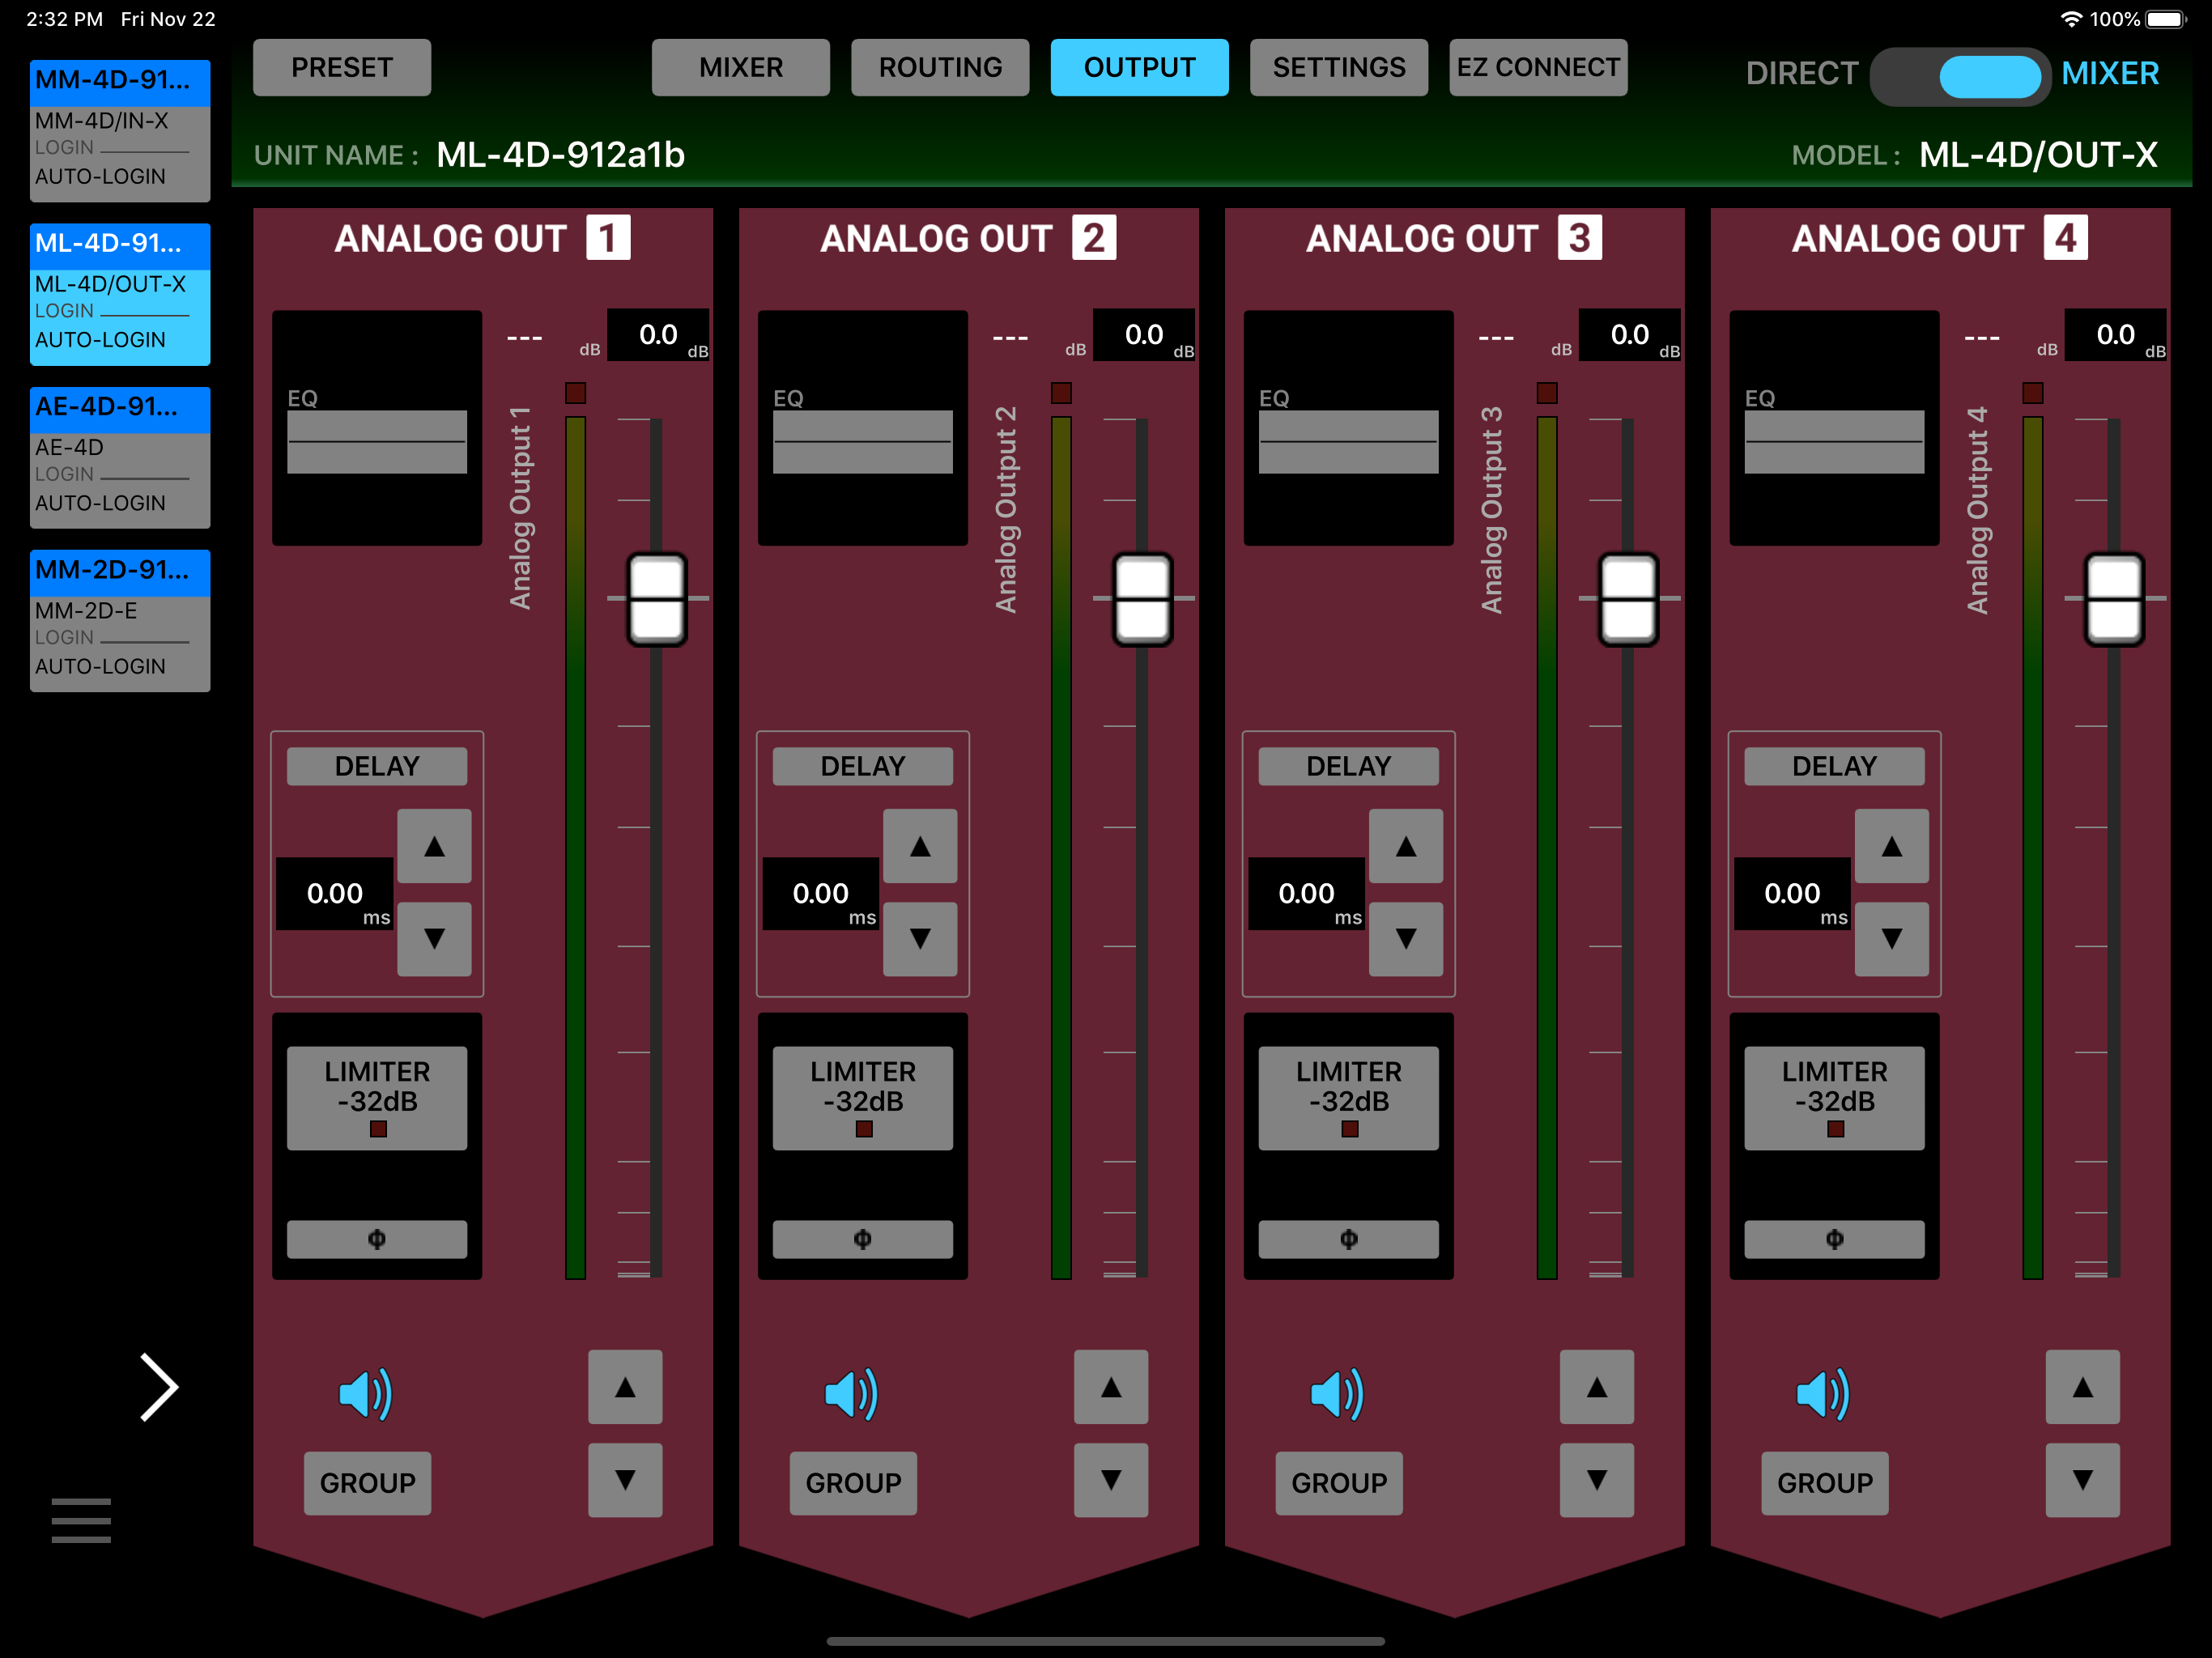
Task: Switch the Direct/Mixer toggle
Action: pos(1960,76)
